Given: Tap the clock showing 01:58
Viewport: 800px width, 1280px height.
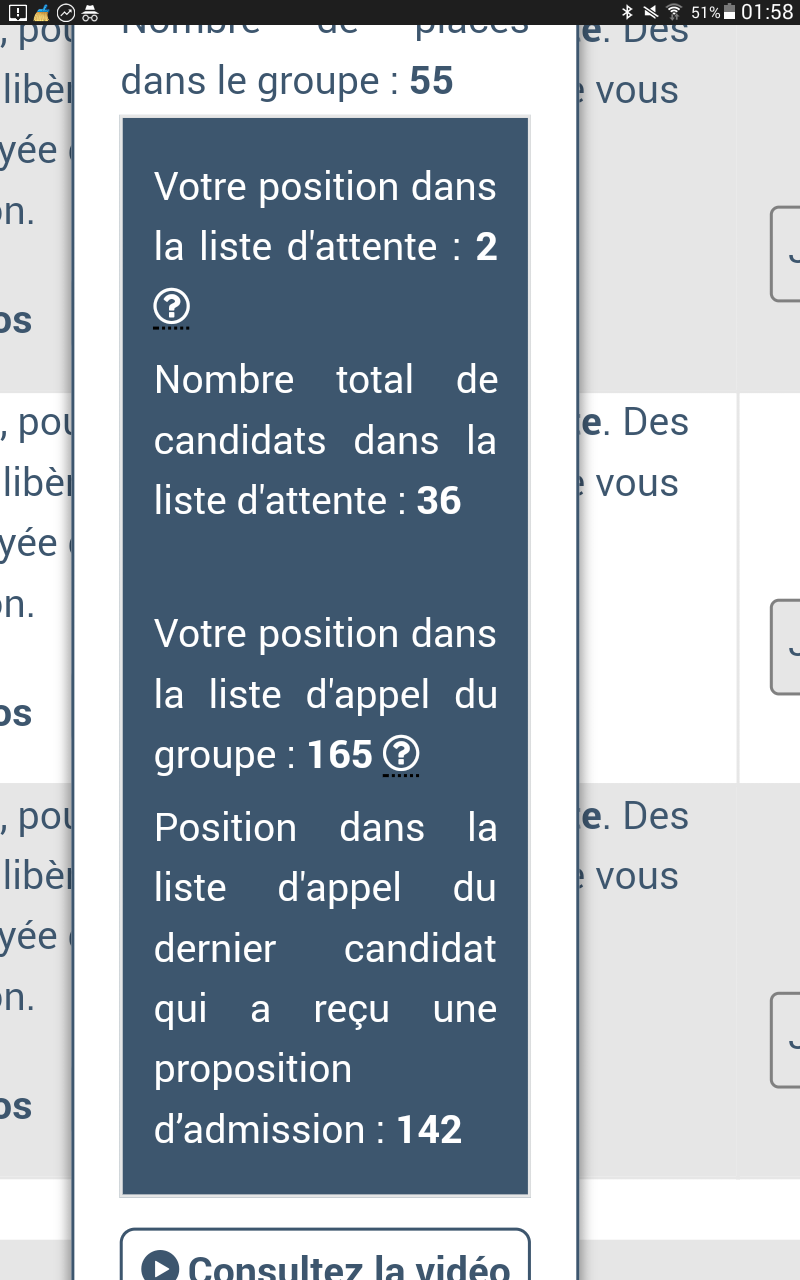Looking at the screenshot, I should 768,13.
